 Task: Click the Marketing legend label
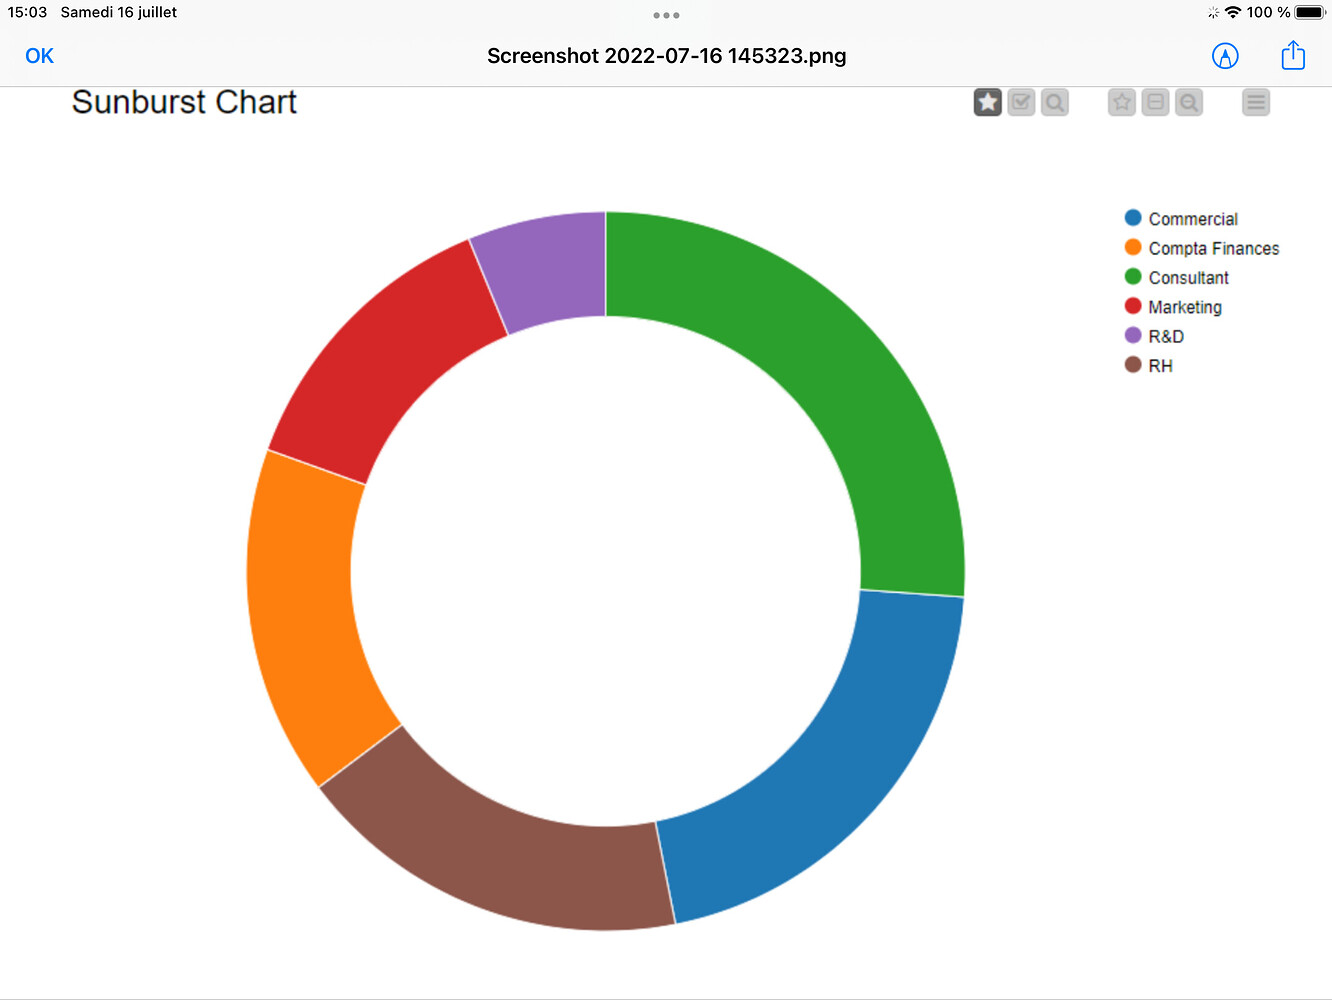1185,307
